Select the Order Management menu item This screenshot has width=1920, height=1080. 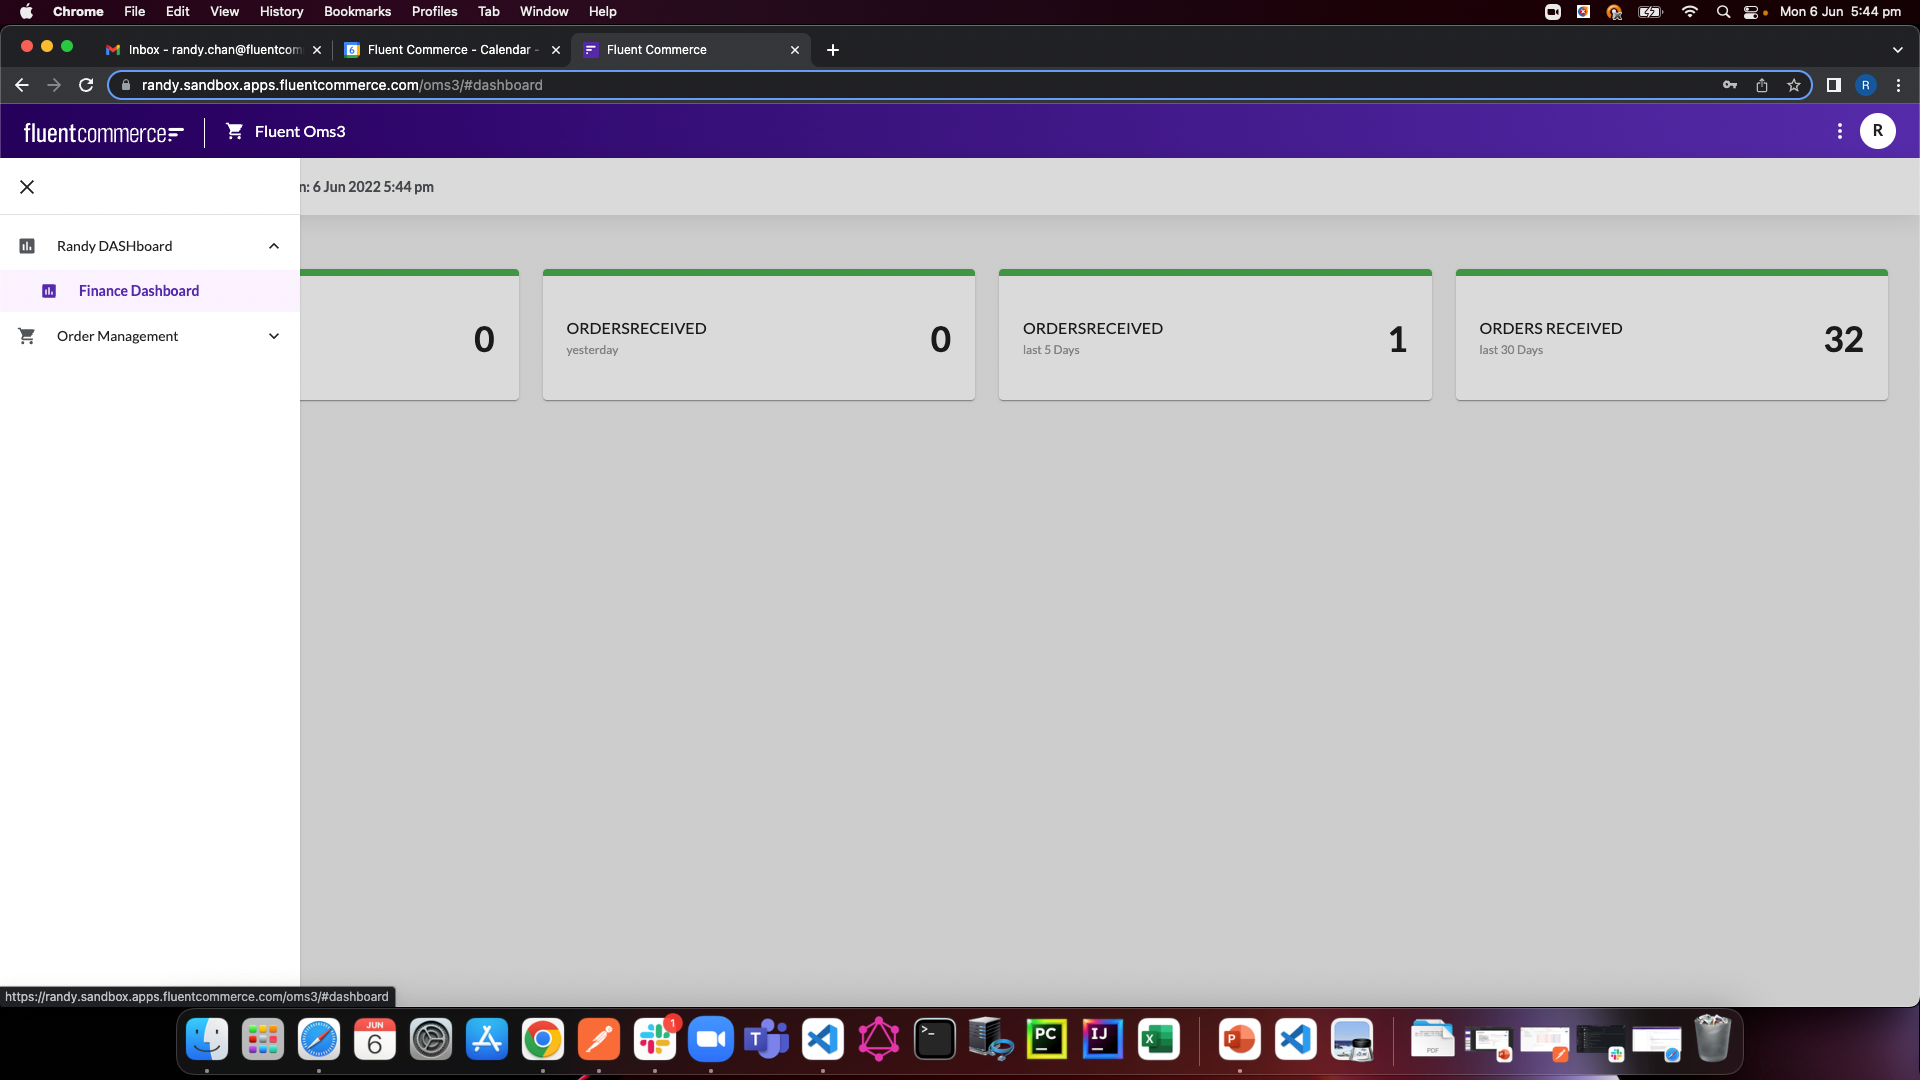[118, 336]
